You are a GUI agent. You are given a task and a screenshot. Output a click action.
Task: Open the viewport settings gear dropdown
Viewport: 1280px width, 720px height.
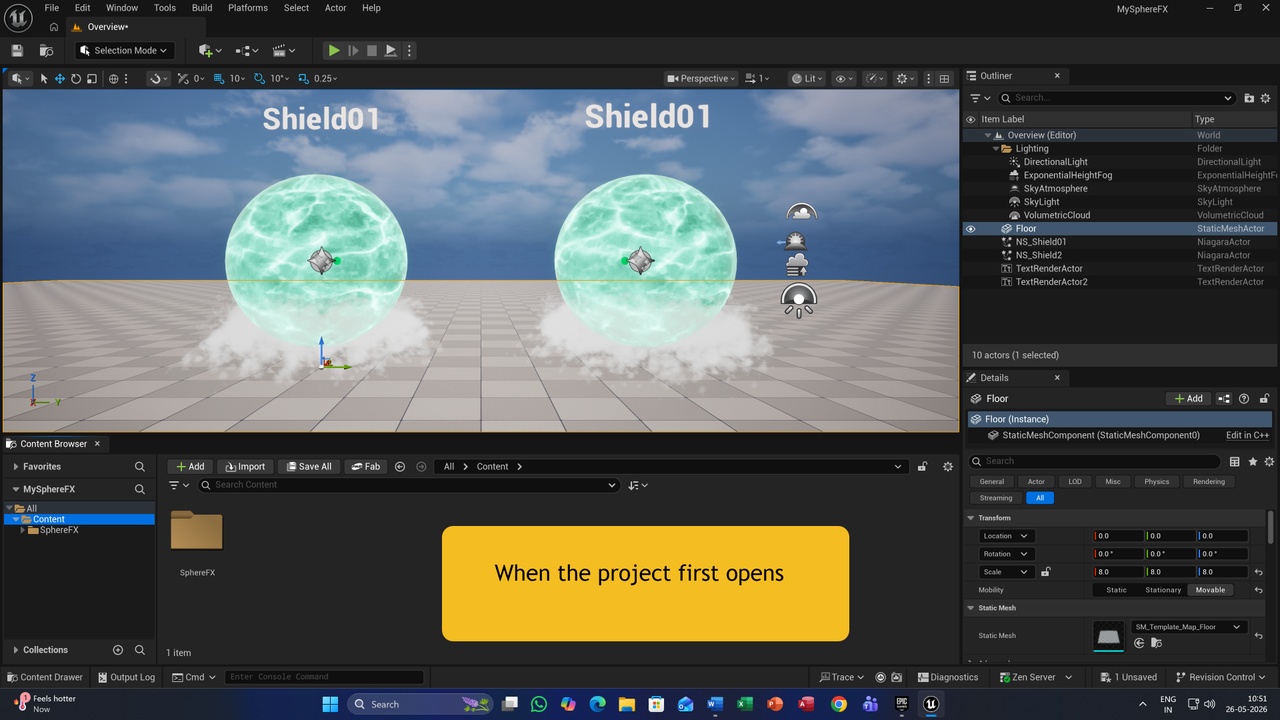(906, 78)
